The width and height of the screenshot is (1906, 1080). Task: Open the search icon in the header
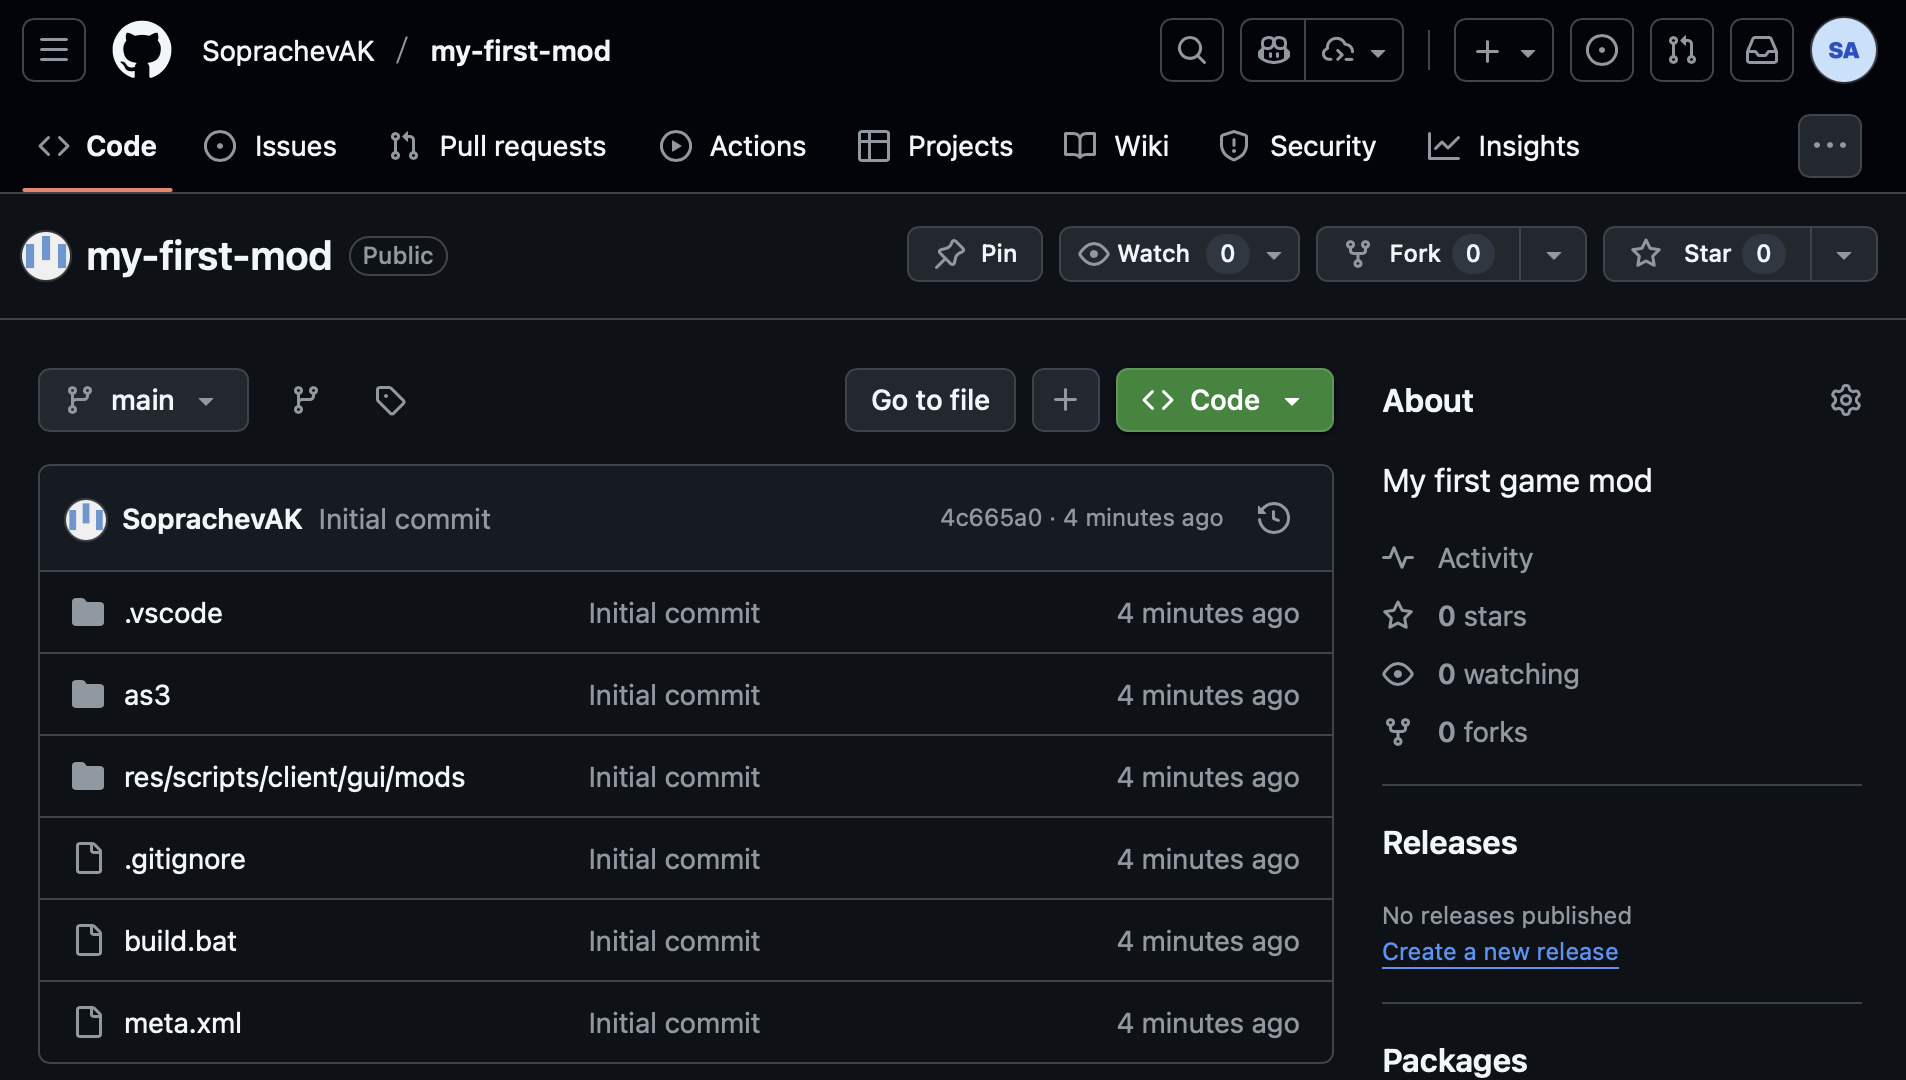coord(1190,50)
